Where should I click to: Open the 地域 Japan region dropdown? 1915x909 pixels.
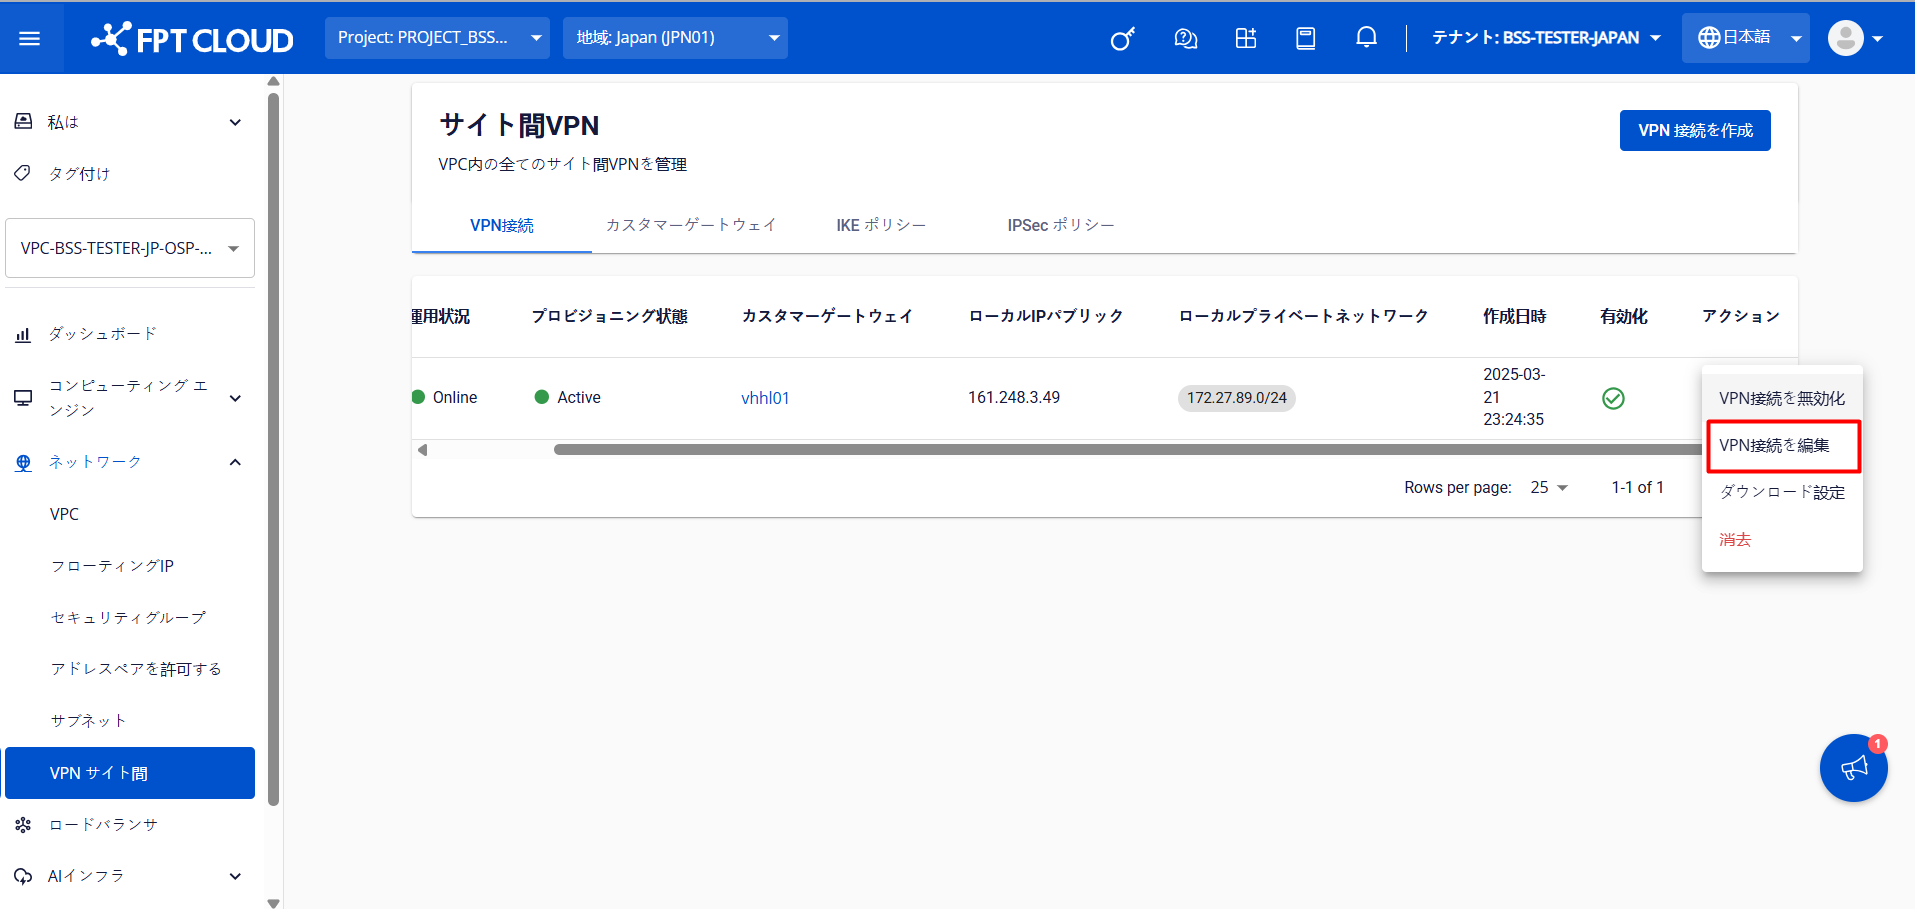tap(675, 38)
